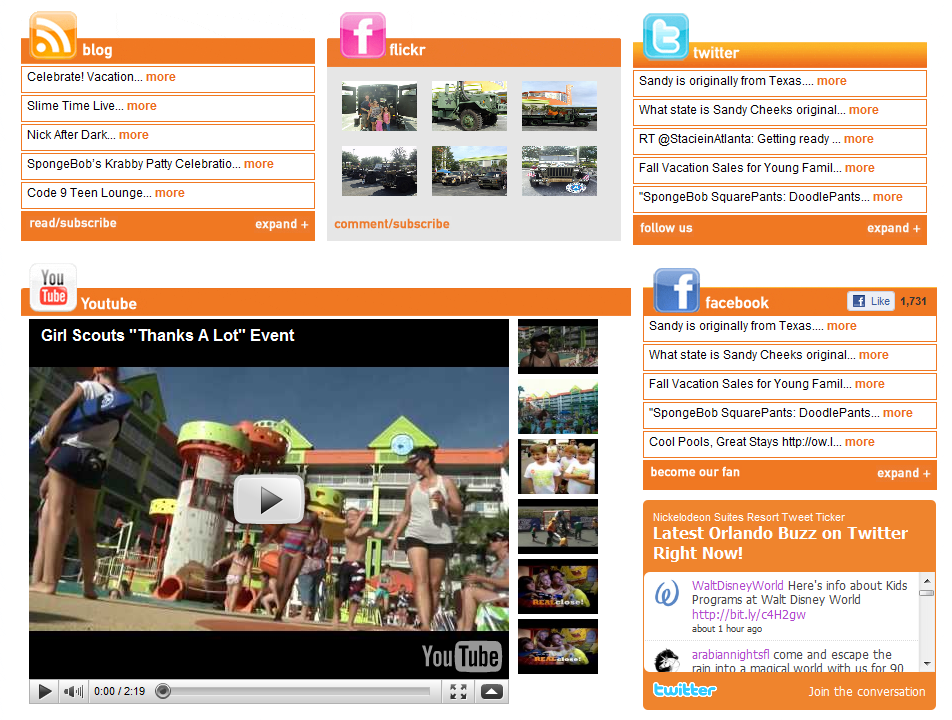Click the blue Twitter bird icon
Screen dimensions: 952x720
pyautogui.click(x=666, y=36)
